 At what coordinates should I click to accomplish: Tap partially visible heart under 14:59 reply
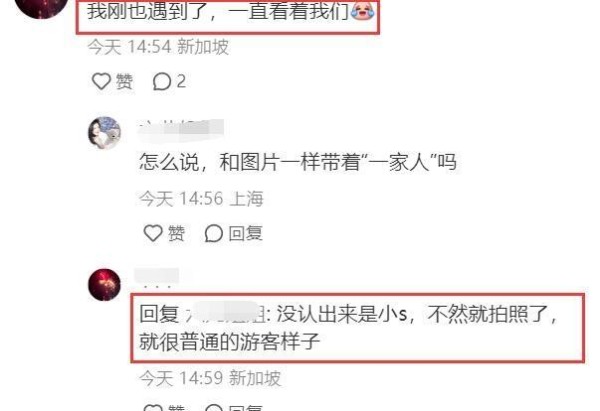[x=153, y=407]
